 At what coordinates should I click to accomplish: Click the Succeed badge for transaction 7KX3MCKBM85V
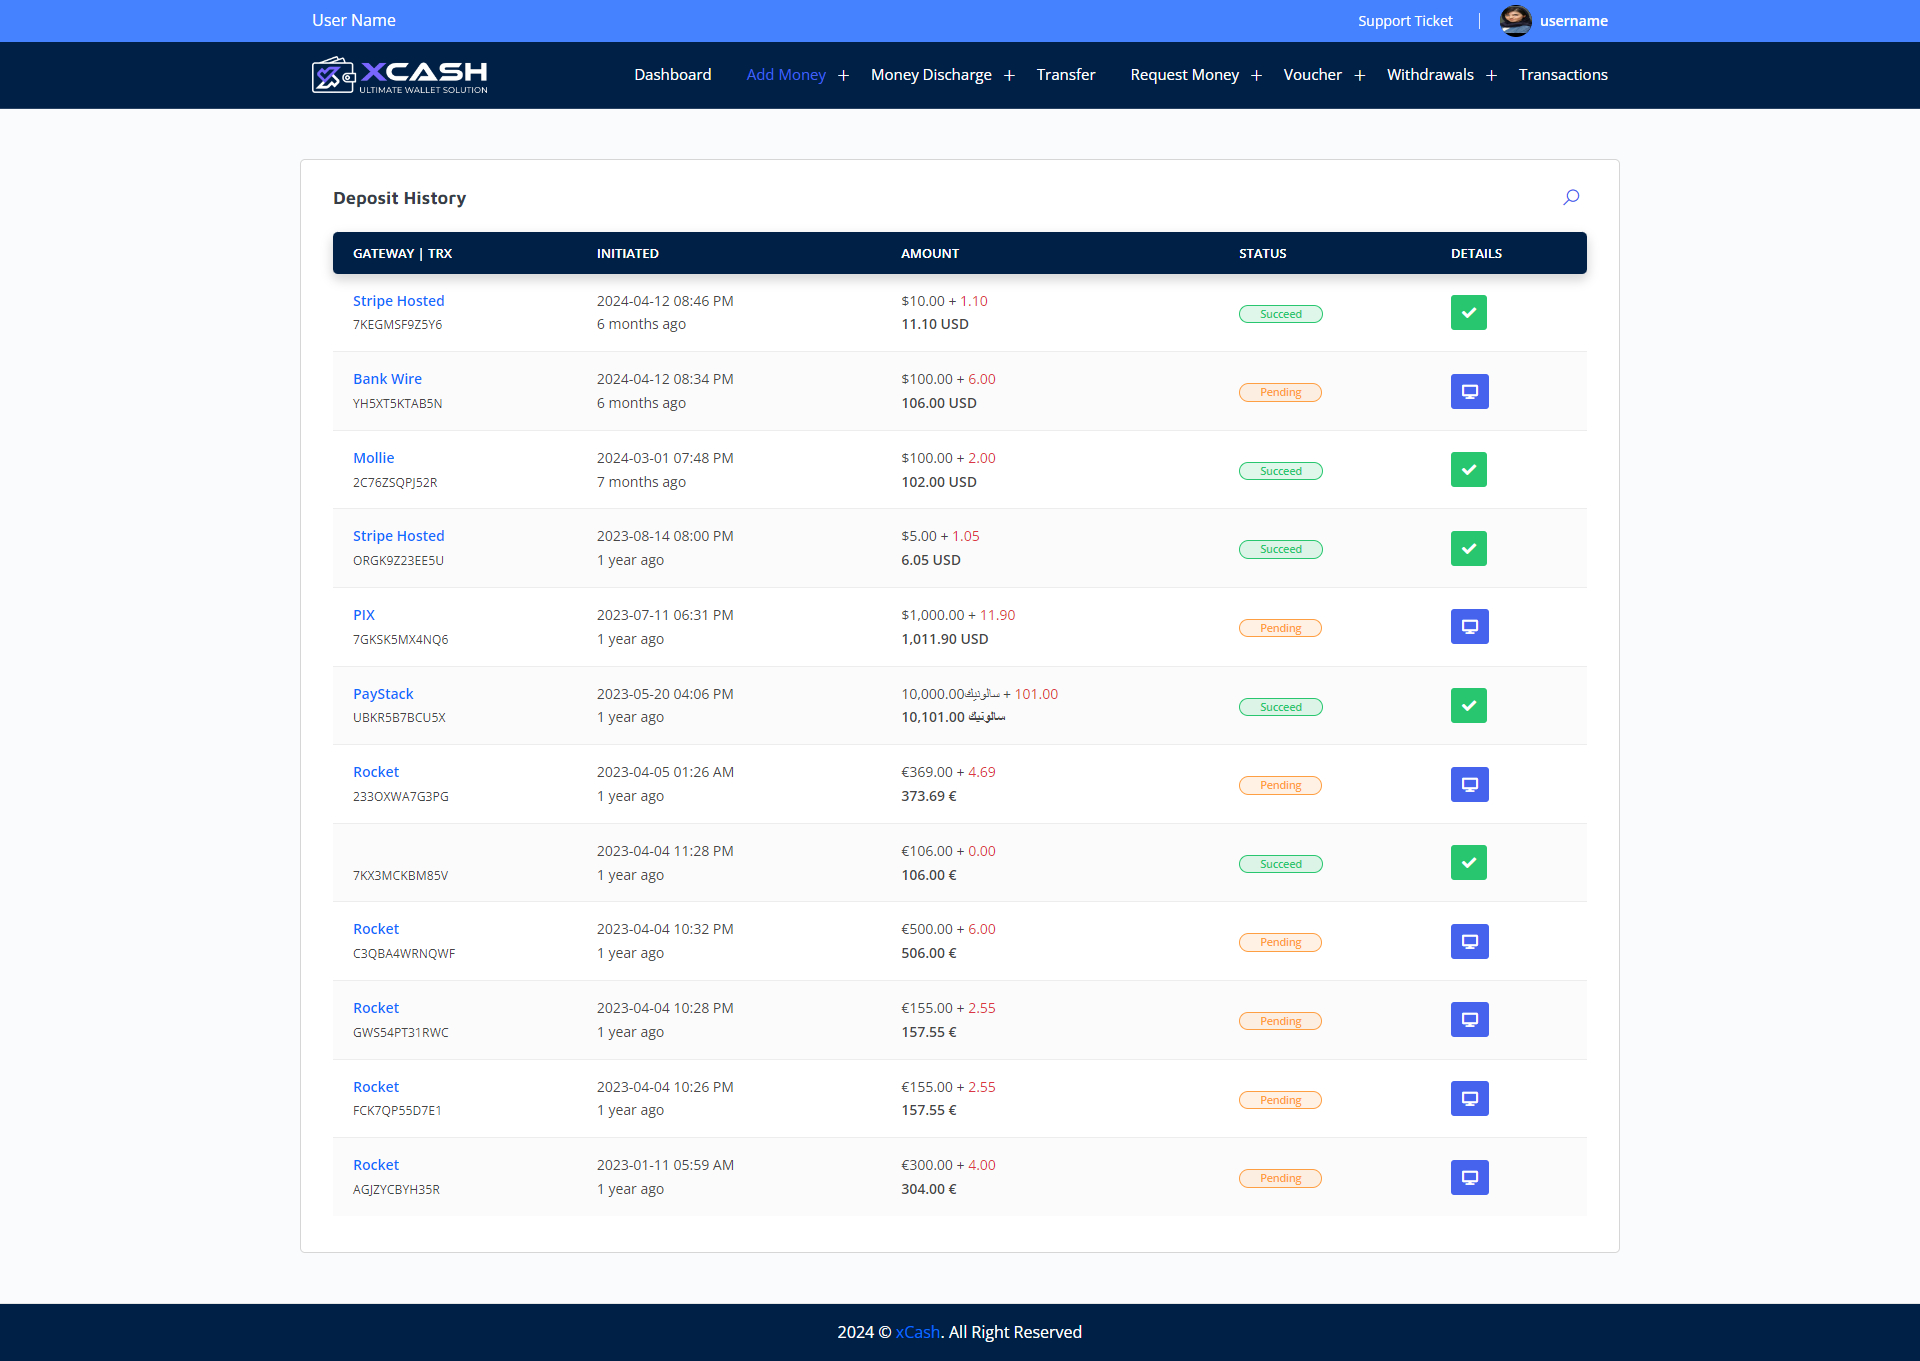tap(1280, 863)
